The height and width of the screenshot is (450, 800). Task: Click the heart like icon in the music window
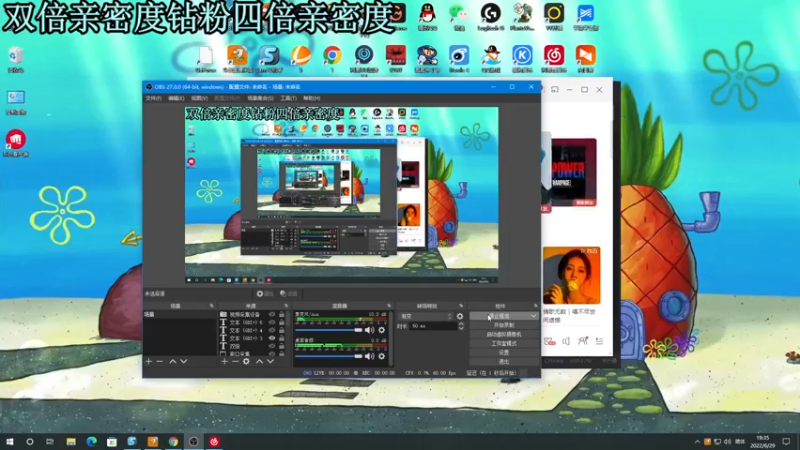tap(549, 341)
